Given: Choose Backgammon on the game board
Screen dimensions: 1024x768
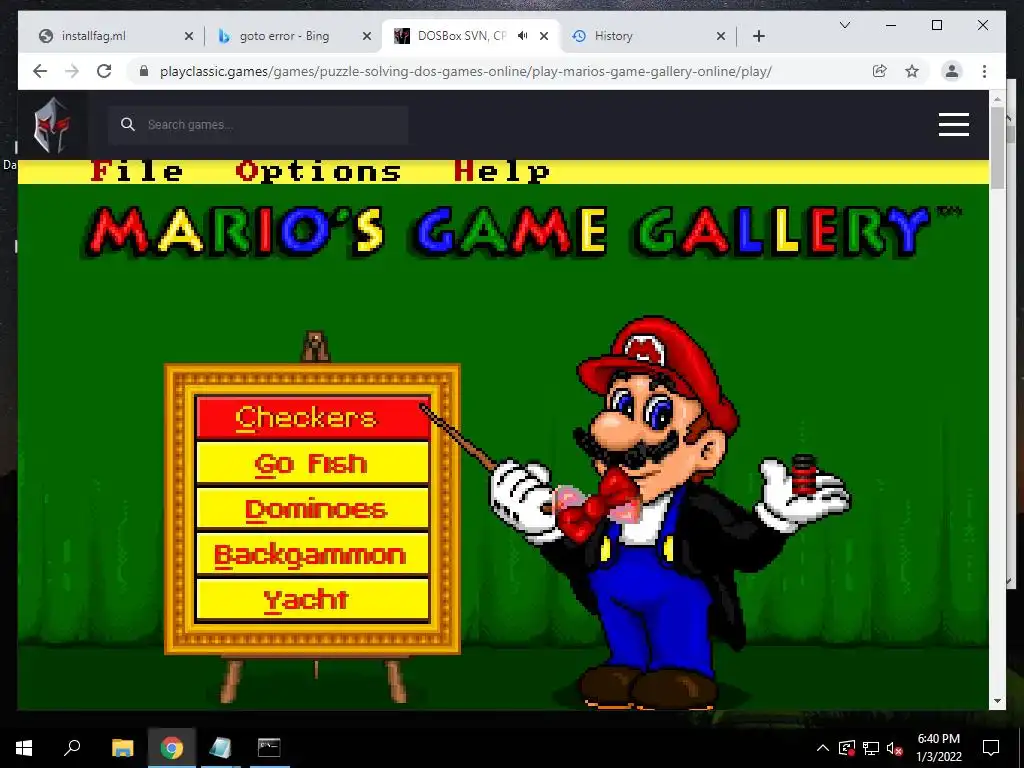Looking at the screenshot, I should 313,554.
